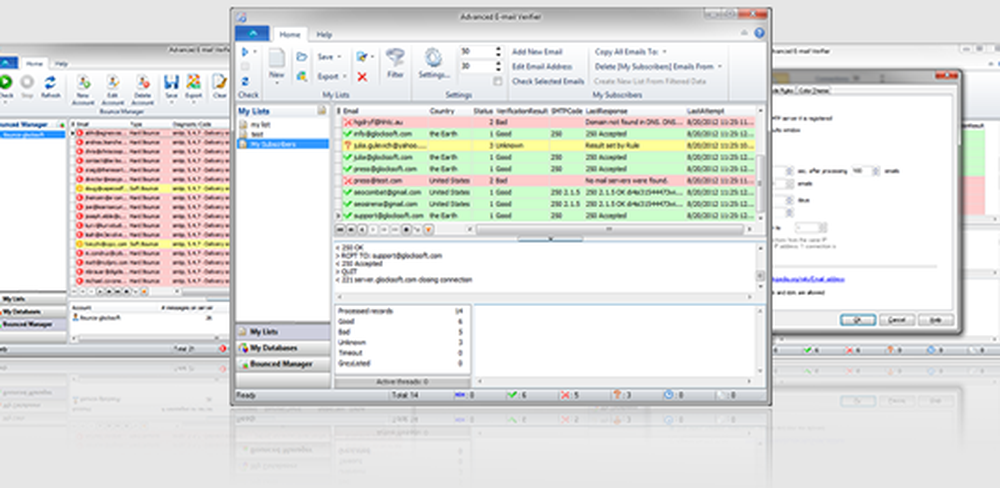Image resolution: width=1000 pixels, height=488 pixels.
Task: Click the blue clock count in status bar
Action: 672,396
